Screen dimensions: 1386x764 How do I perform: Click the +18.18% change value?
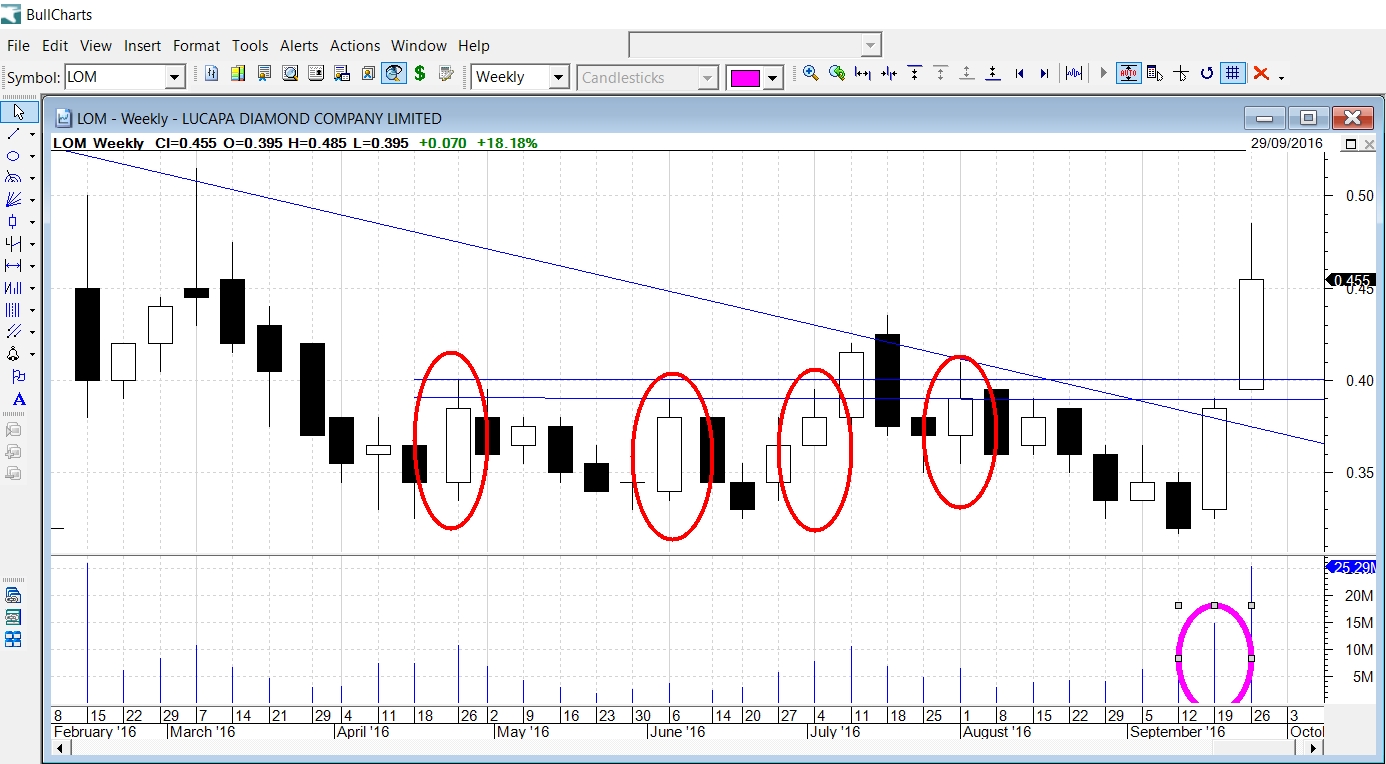coord(507,143)
